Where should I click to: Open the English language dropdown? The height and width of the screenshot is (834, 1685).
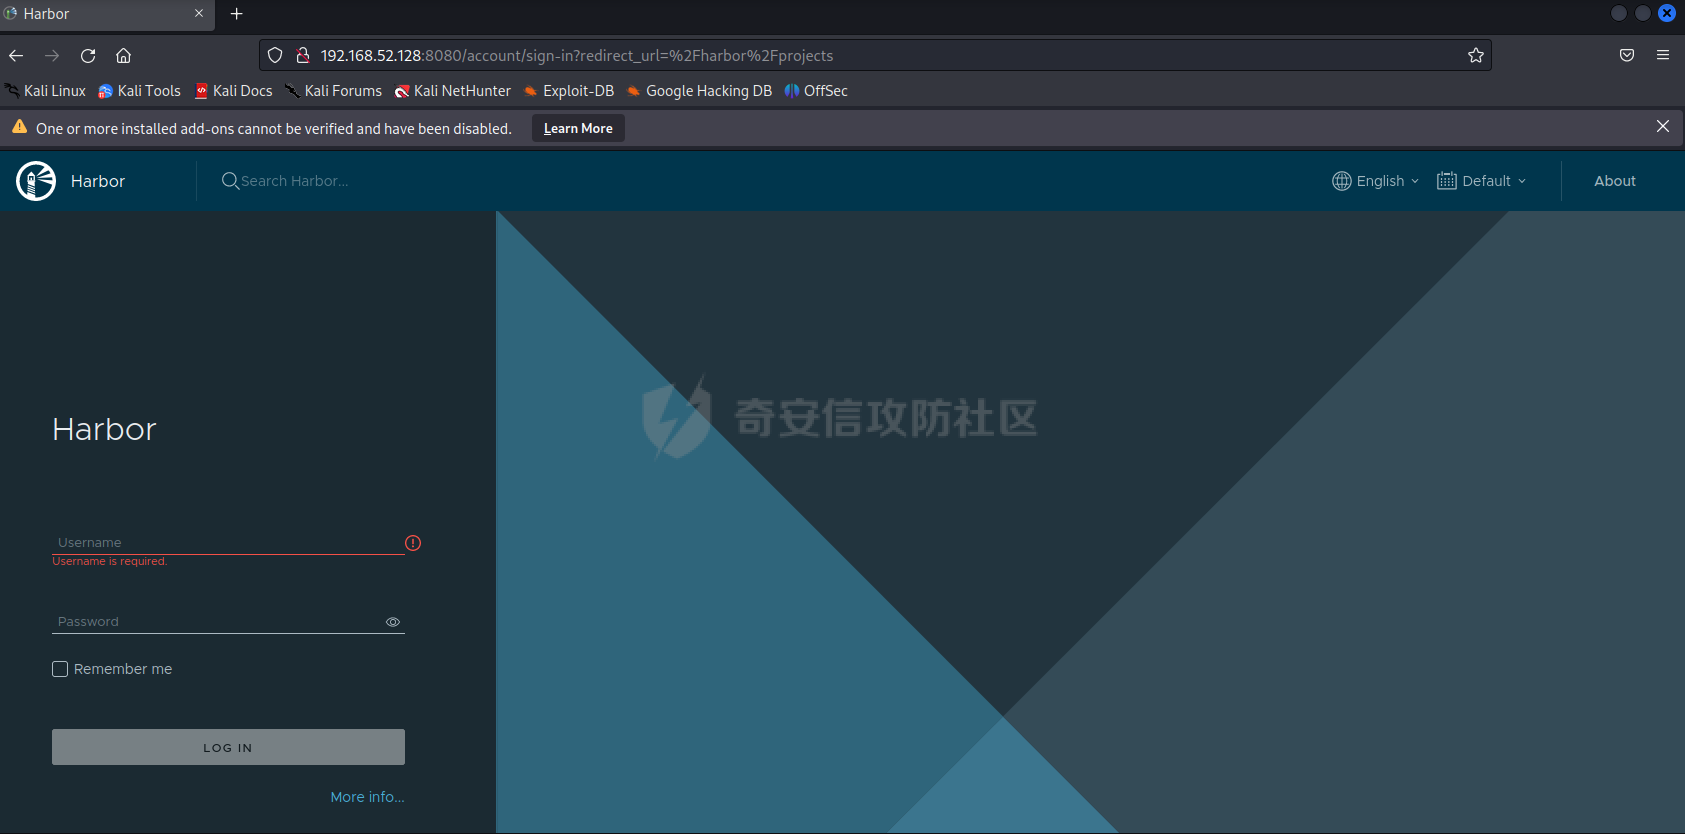[1376, 181]
